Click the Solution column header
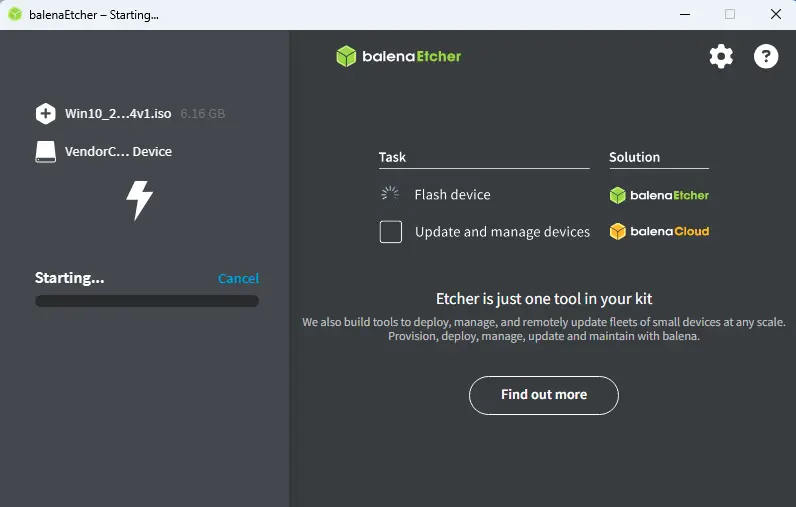Image resolution: width=796 pixels, height=507 pixels. [x=635, y=157]
